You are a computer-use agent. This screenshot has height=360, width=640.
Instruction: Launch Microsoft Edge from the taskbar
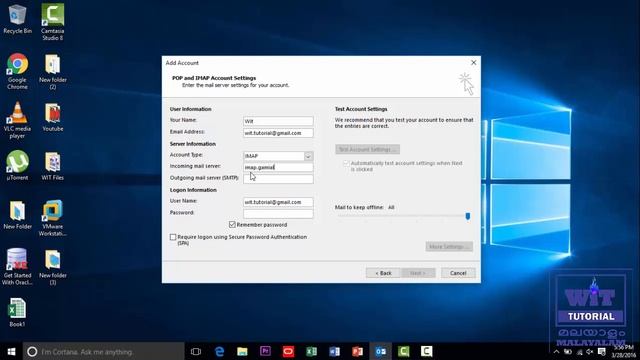coord(219,351)
